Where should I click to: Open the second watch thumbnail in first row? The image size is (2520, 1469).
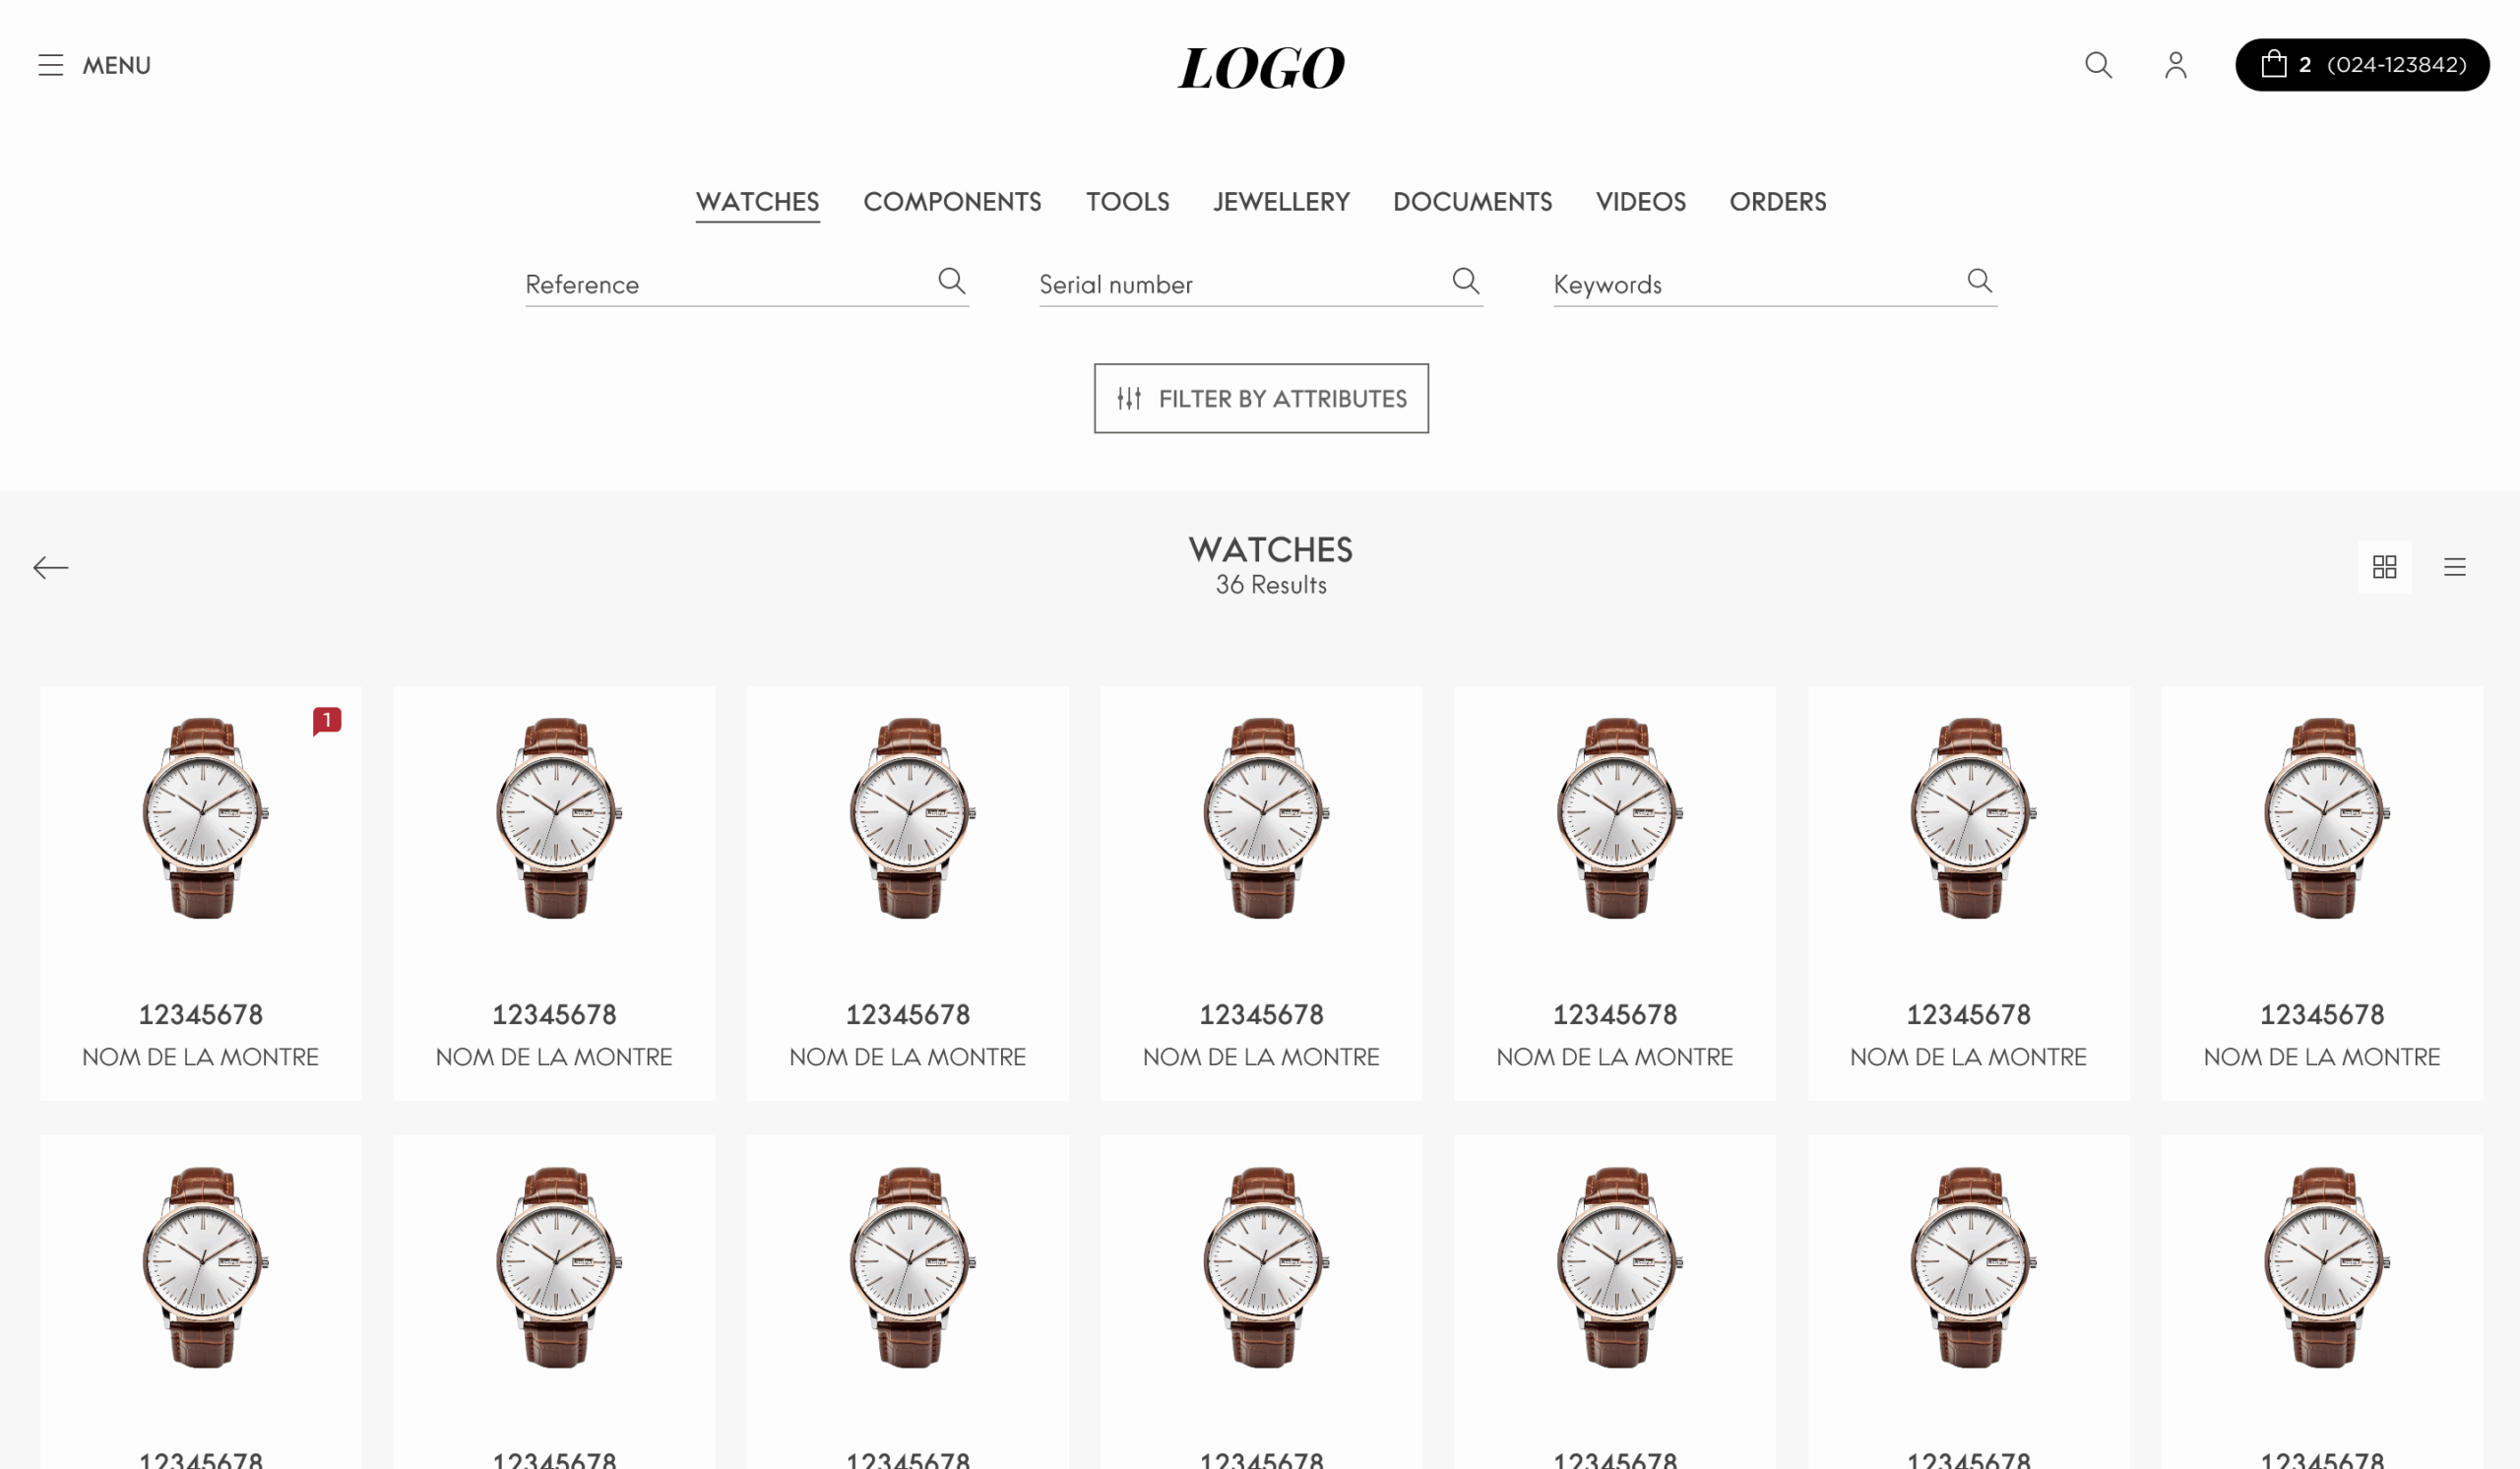coord(555,817)
